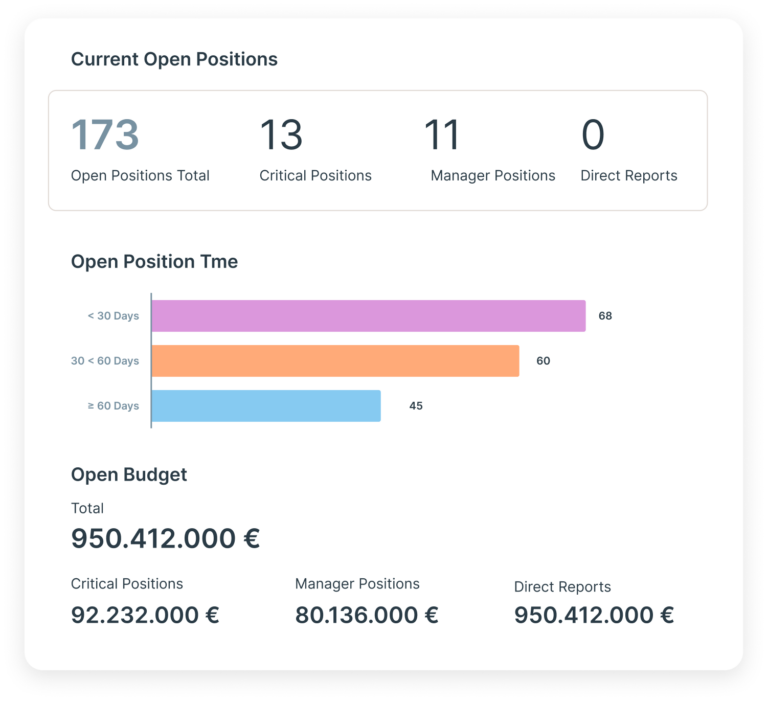Click the bar value label 68
This screenshot has width=768, height=701.
coord(605,316)
